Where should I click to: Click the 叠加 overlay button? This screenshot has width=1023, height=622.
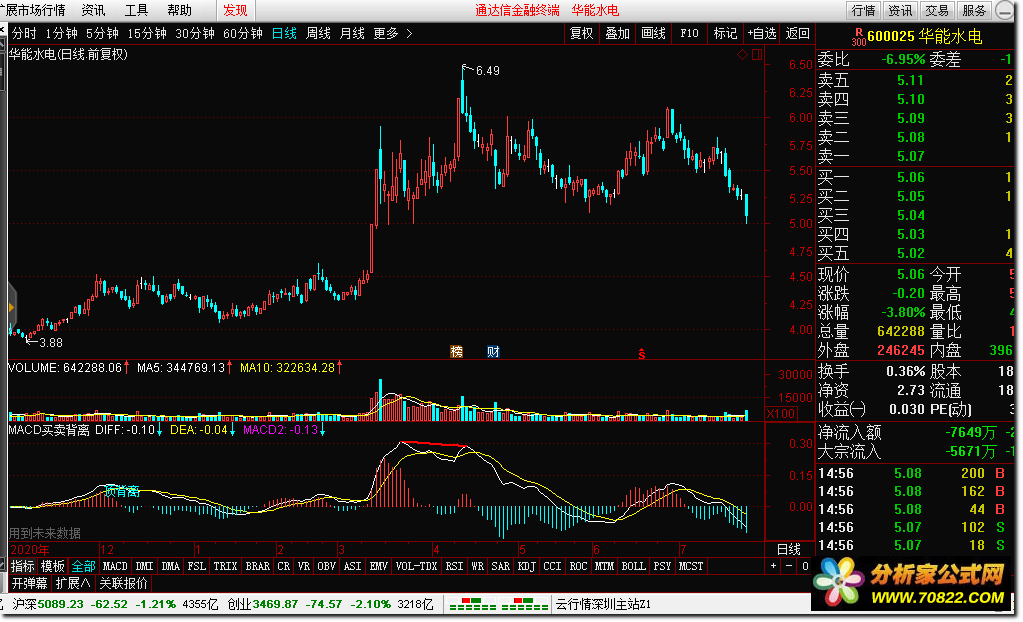click(617, 33)
